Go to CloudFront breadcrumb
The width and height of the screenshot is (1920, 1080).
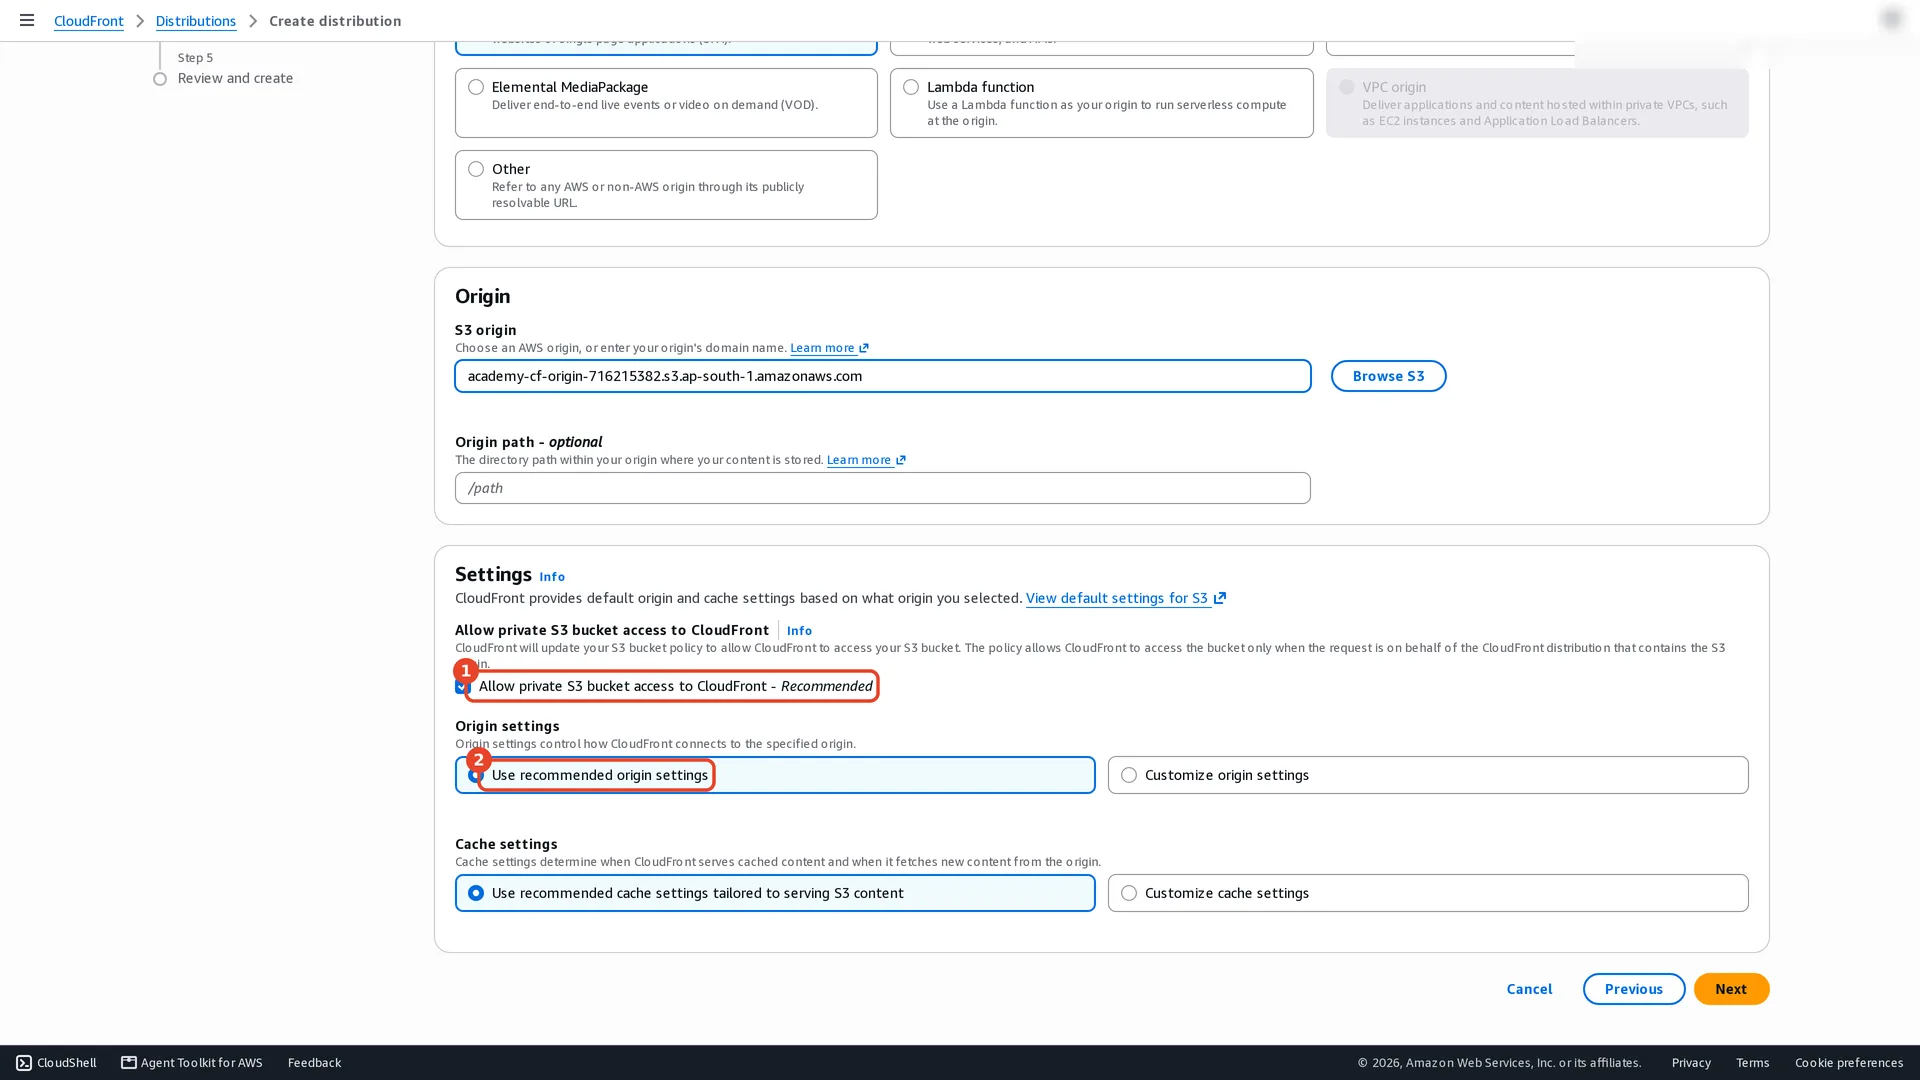click(x=89, y=21)
